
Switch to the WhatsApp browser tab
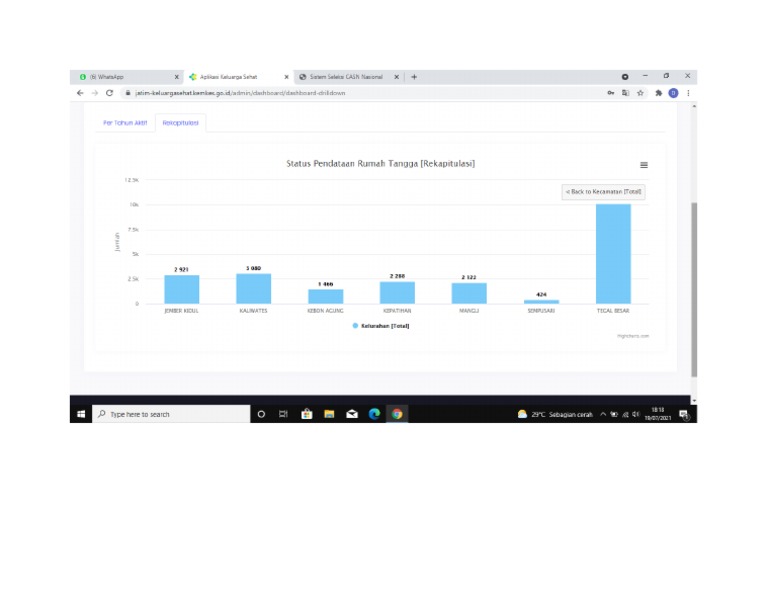[x=126, y=77]
